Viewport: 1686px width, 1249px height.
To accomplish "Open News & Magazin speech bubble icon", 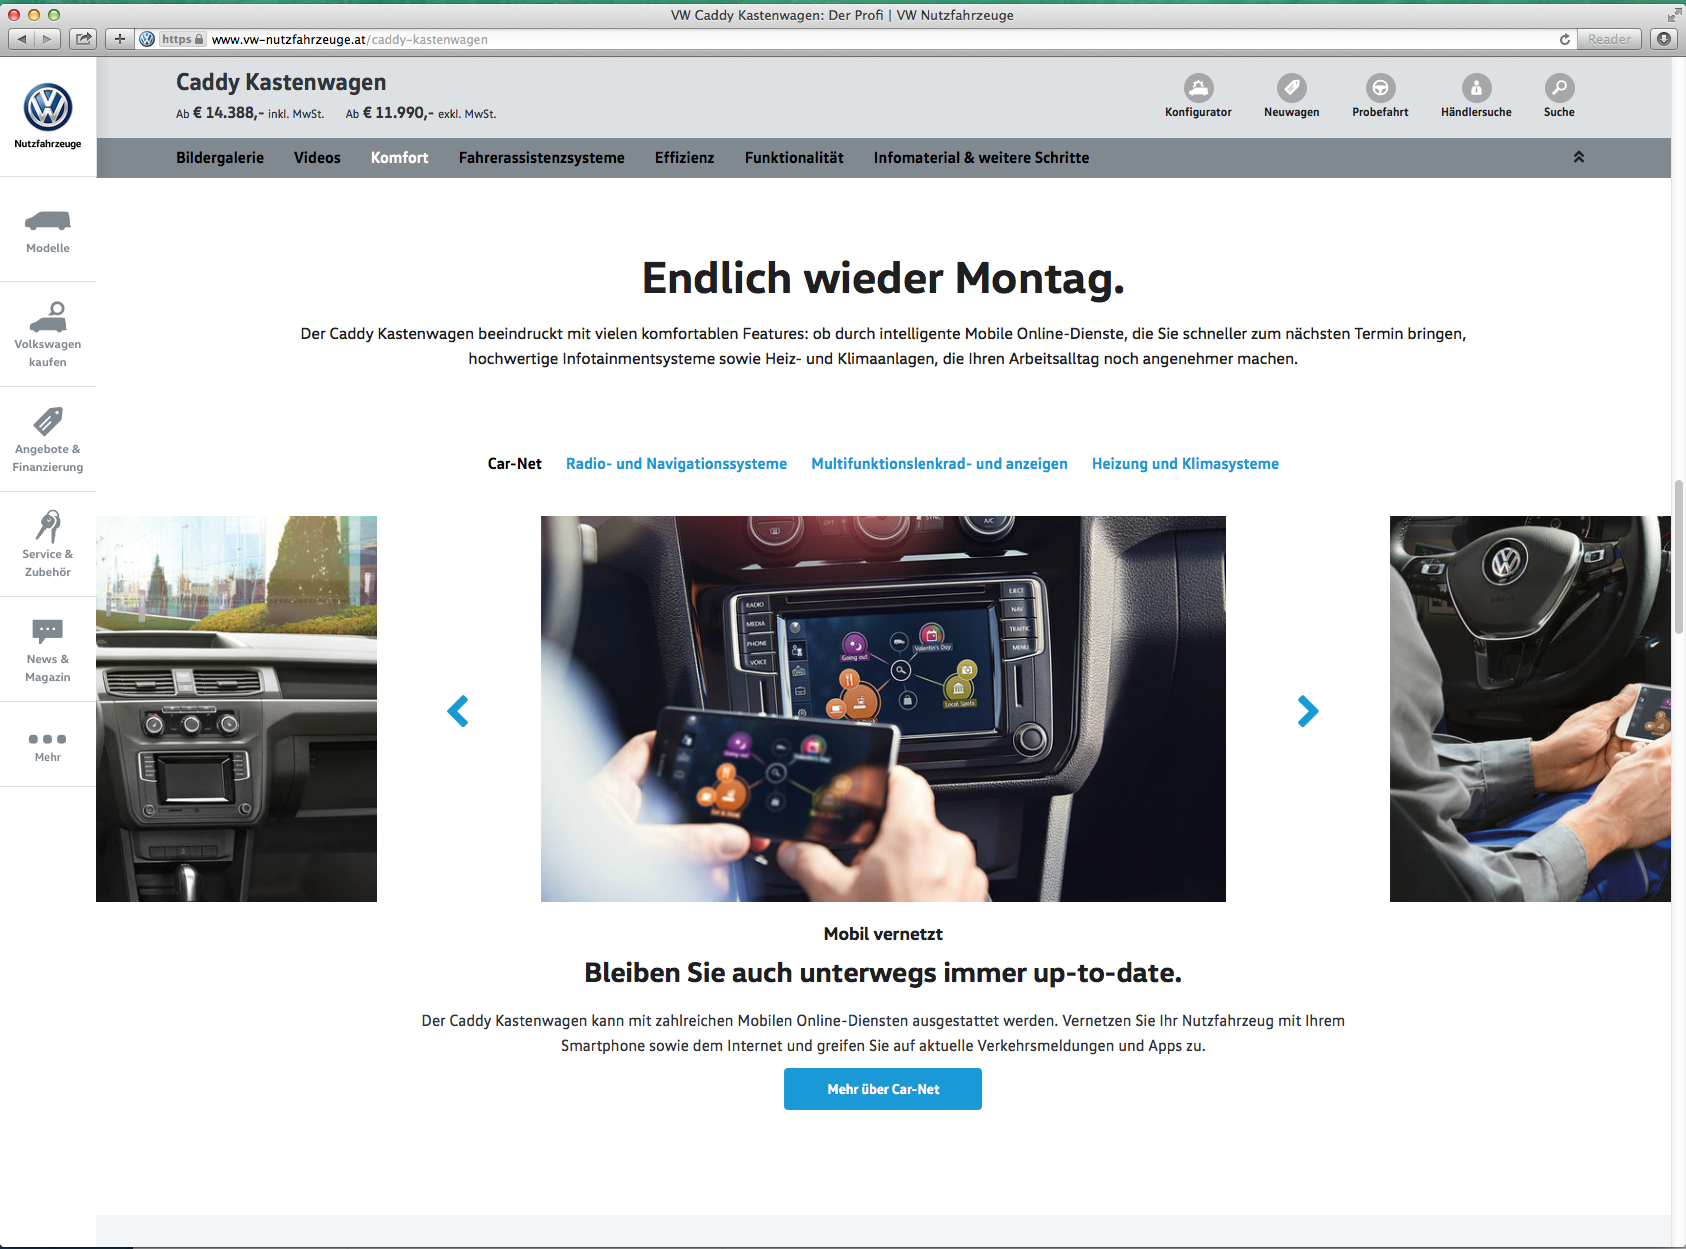I will pos(48,631).
